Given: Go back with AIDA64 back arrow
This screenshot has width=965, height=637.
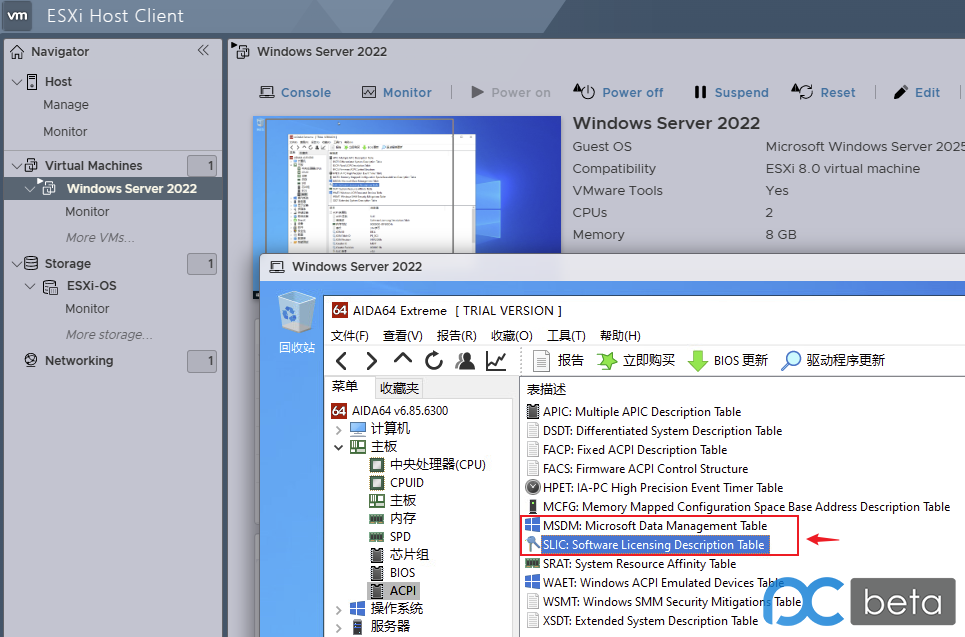Looking at the screenshot, I should [342, 361].
